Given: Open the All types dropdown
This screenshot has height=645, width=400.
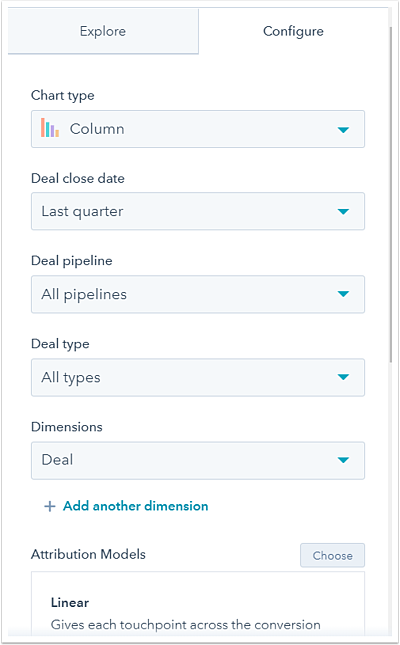Looking at the screenshot, I should 198,377.
